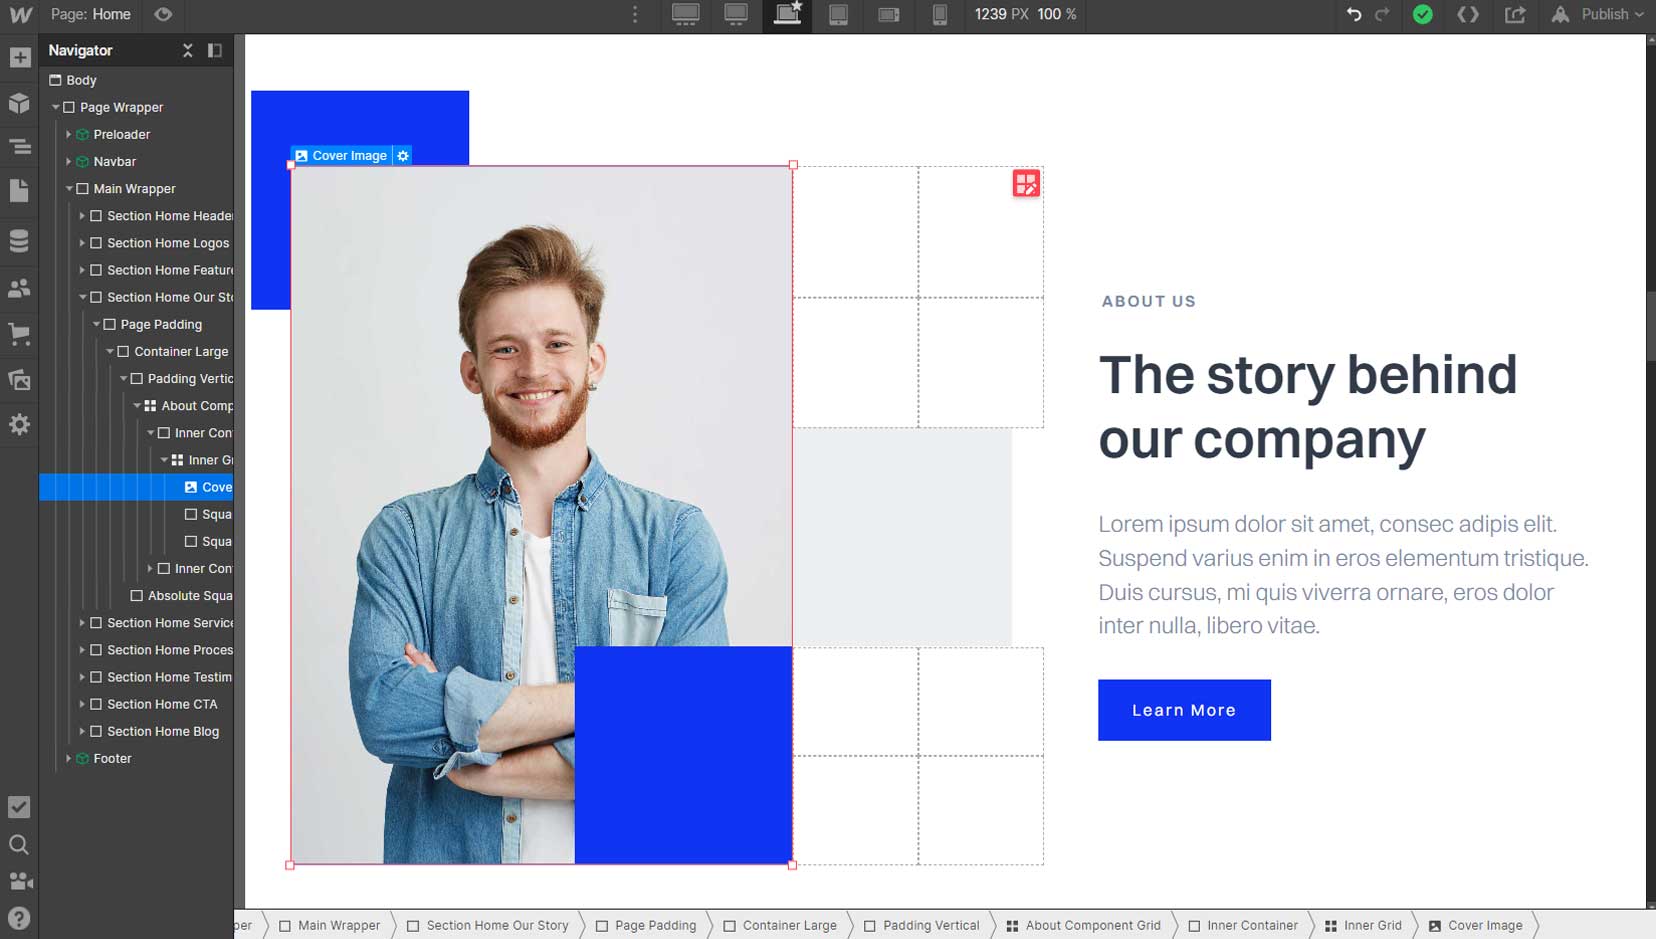Open the Pages panel

click(19, 190)
